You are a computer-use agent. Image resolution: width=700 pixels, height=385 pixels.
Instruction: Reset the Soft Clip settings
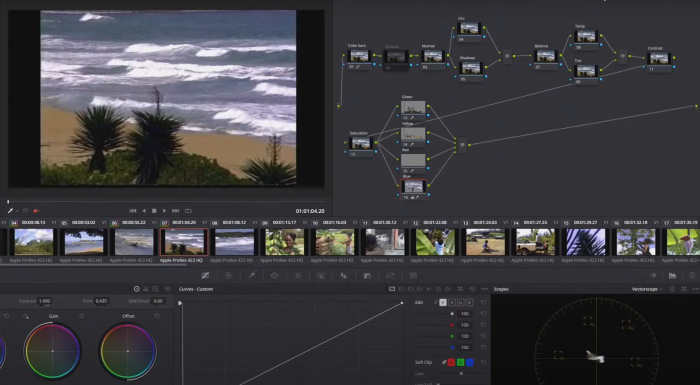point(483,362)
